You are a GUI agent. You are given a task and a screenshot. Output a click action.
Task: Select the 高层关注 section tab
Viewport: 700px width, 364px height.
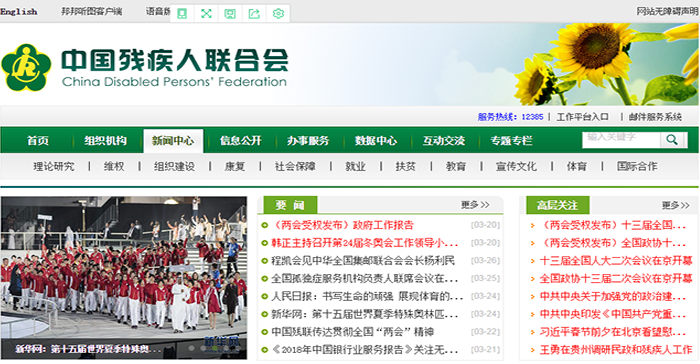point(558,205)
